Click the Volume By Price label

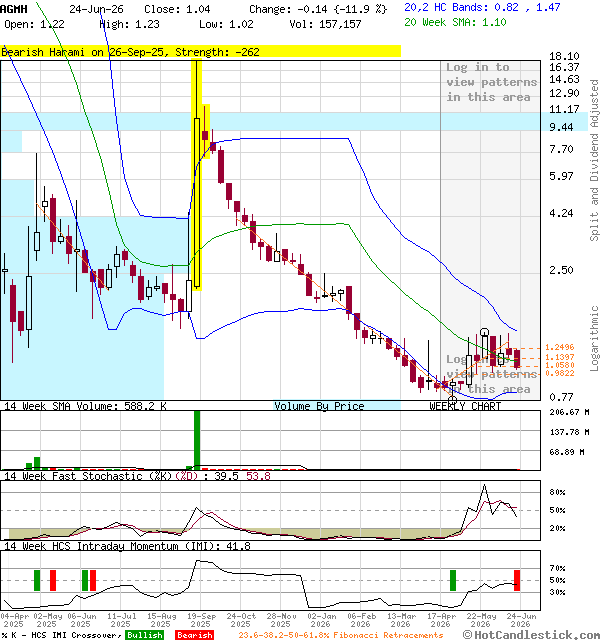319,406
